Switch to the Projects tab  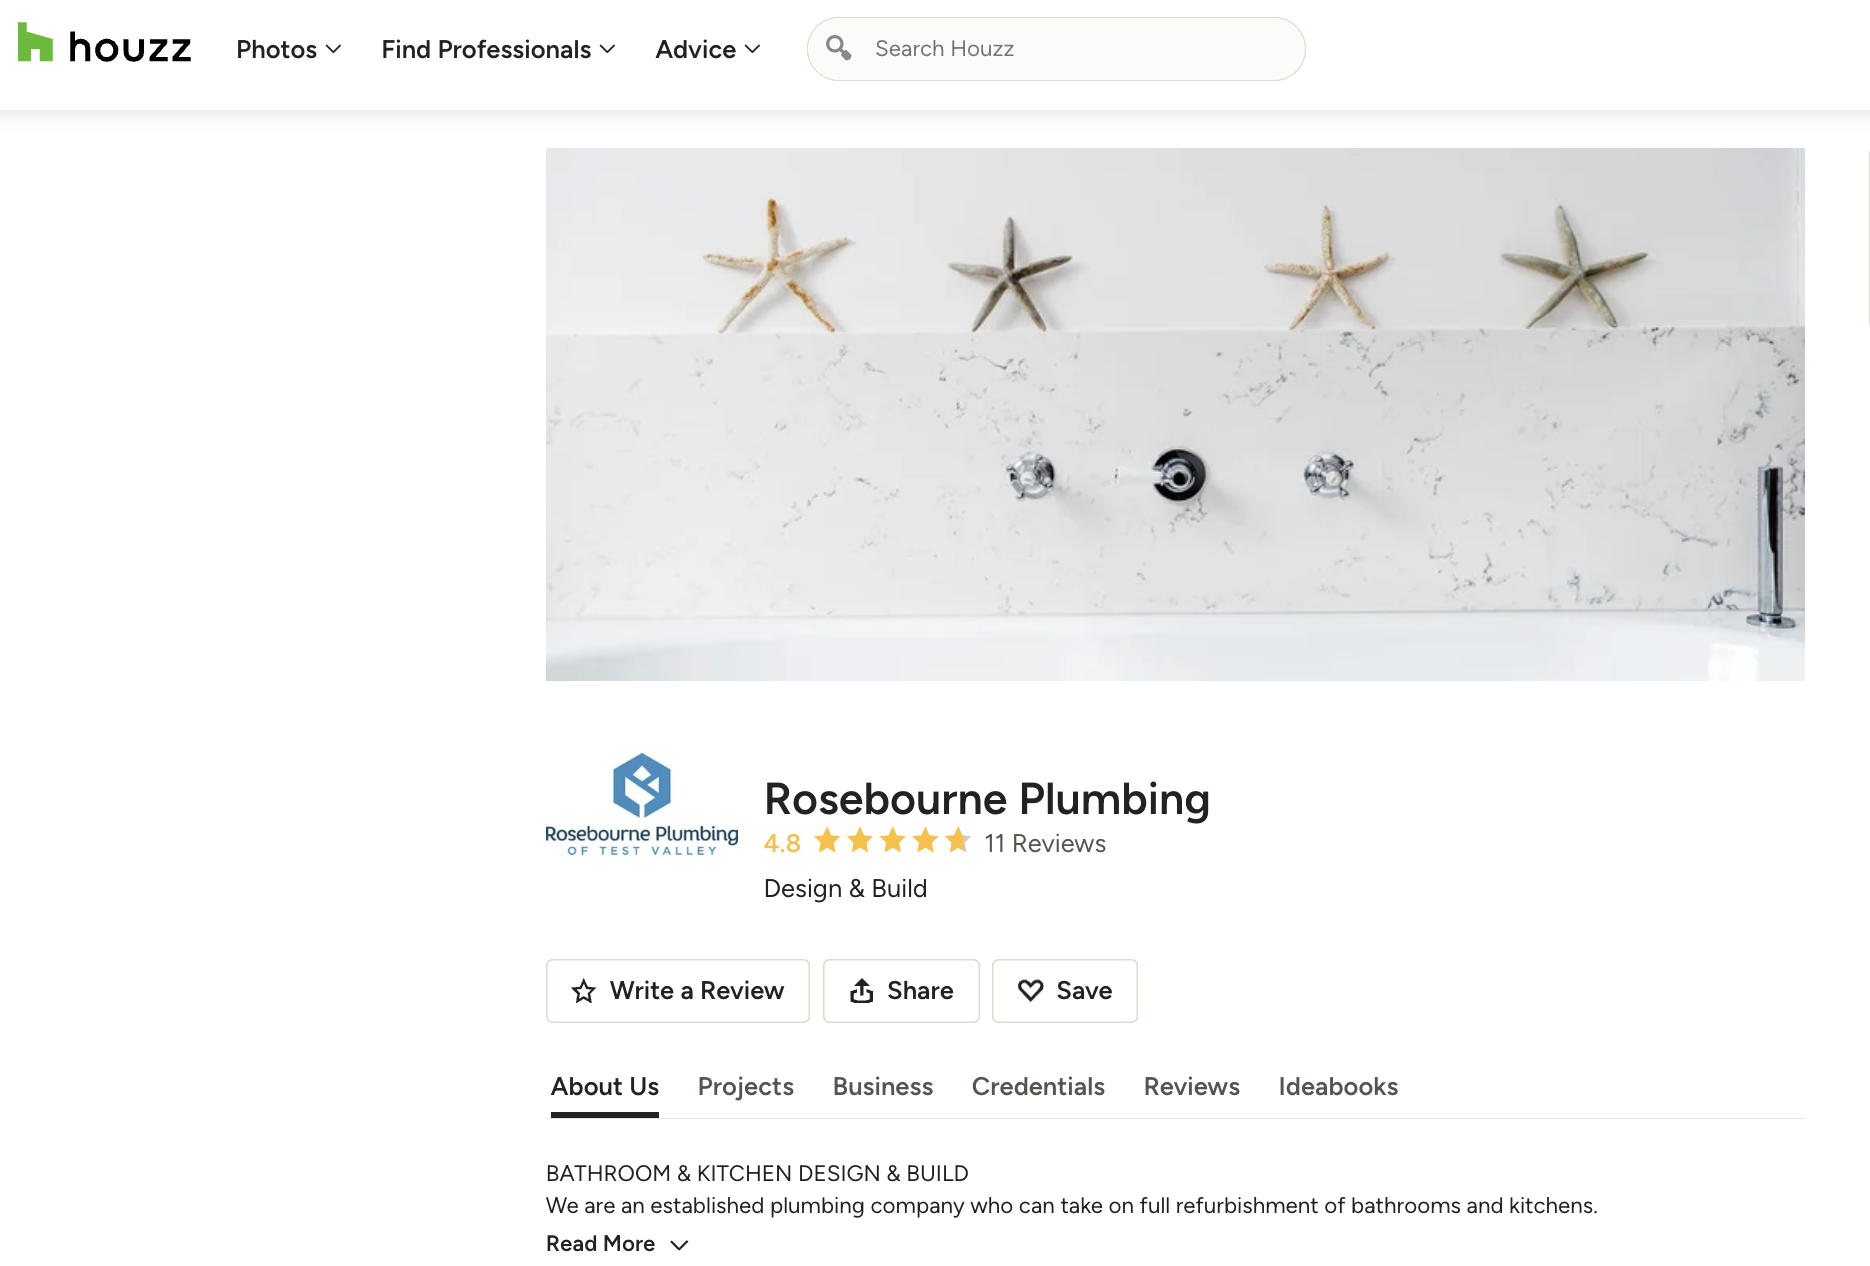[x=746, y=1087]
